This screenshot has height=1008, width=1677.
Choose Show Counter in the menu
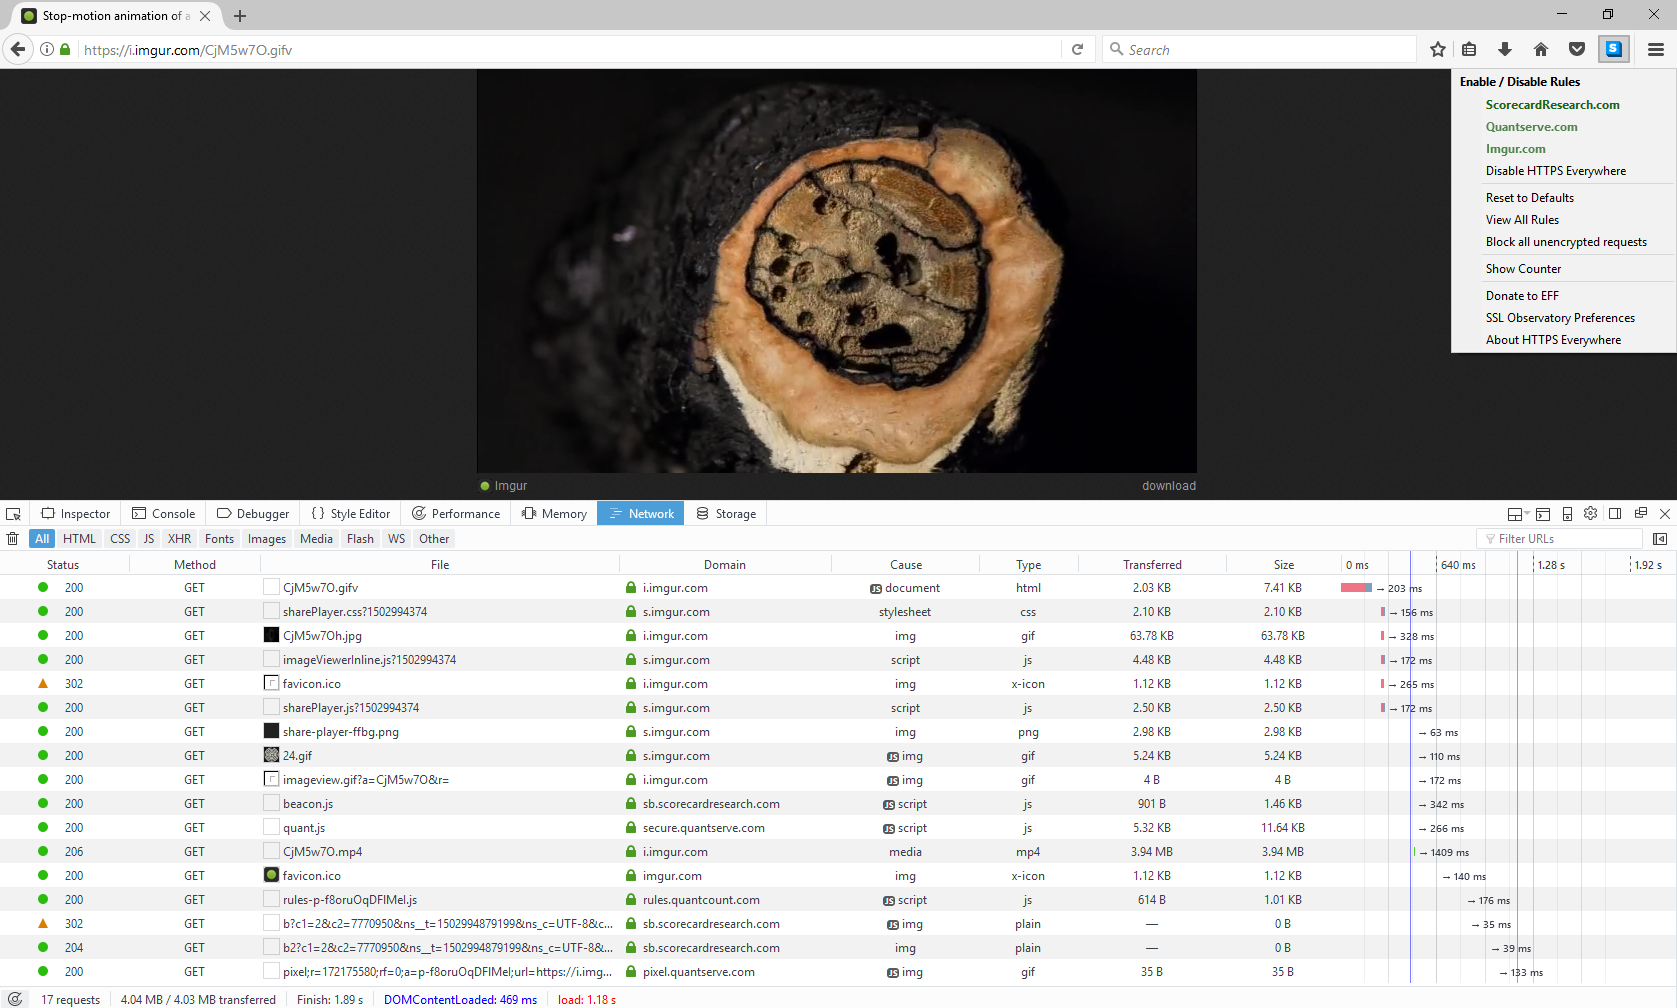point(1523,269)
